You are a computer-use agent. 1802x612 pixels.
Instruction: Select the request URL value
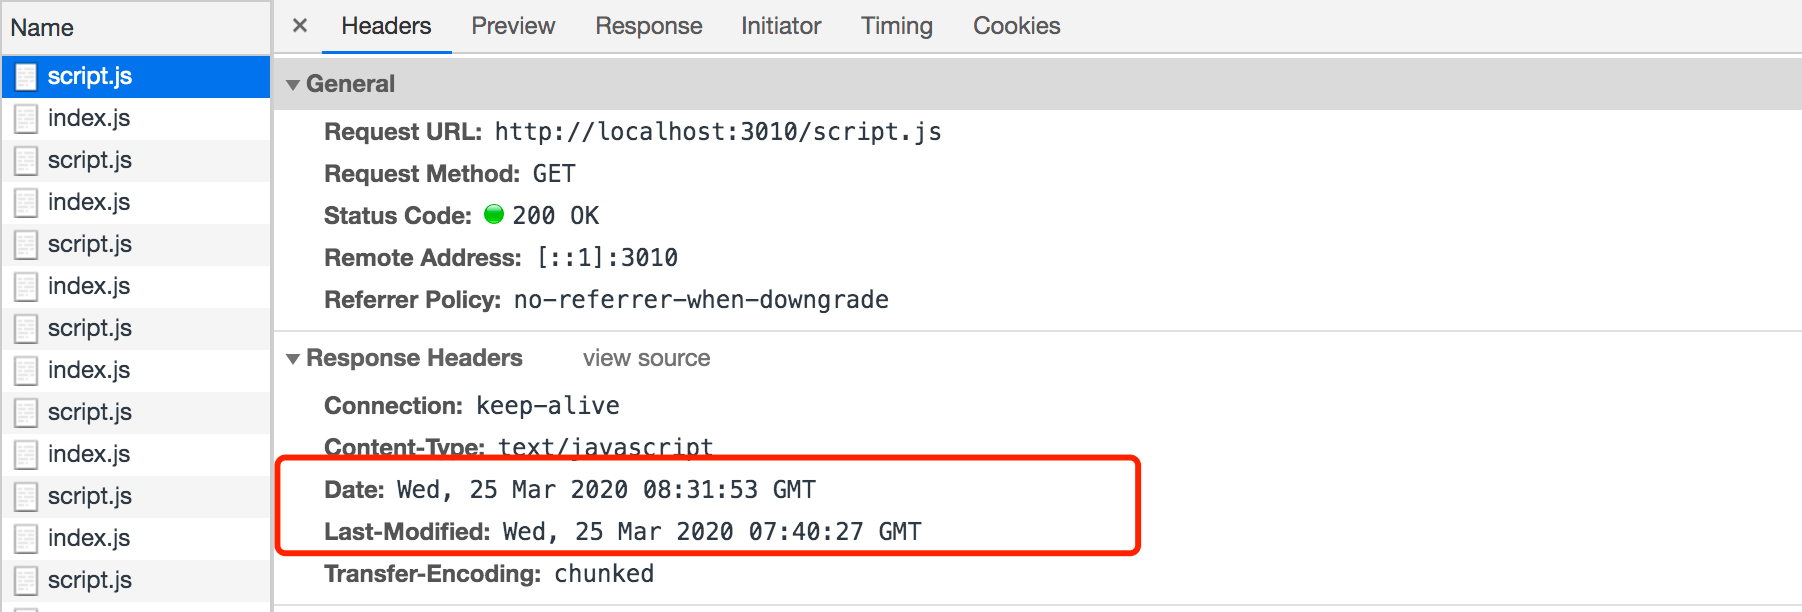coord(718,132)
